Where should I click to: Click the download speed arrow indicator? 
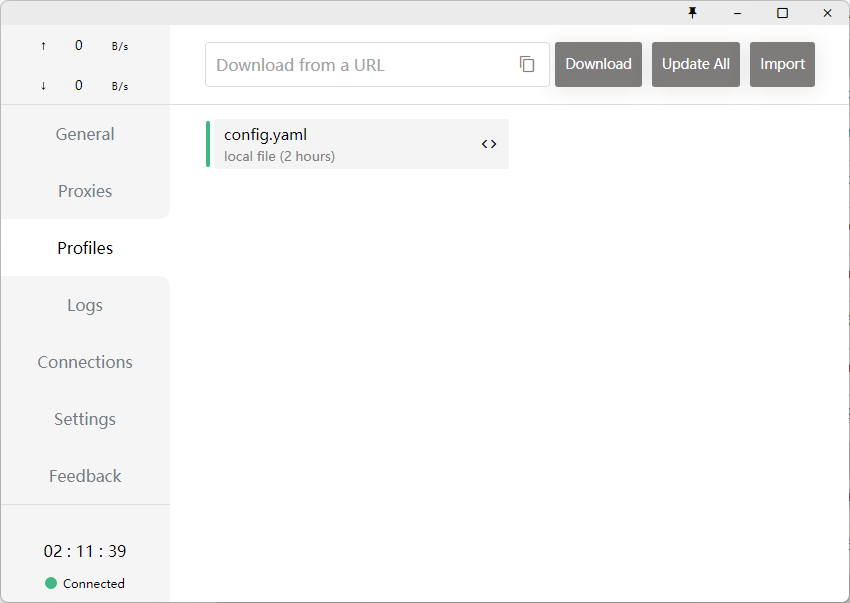pyautogui.click(x=43, y=86)
